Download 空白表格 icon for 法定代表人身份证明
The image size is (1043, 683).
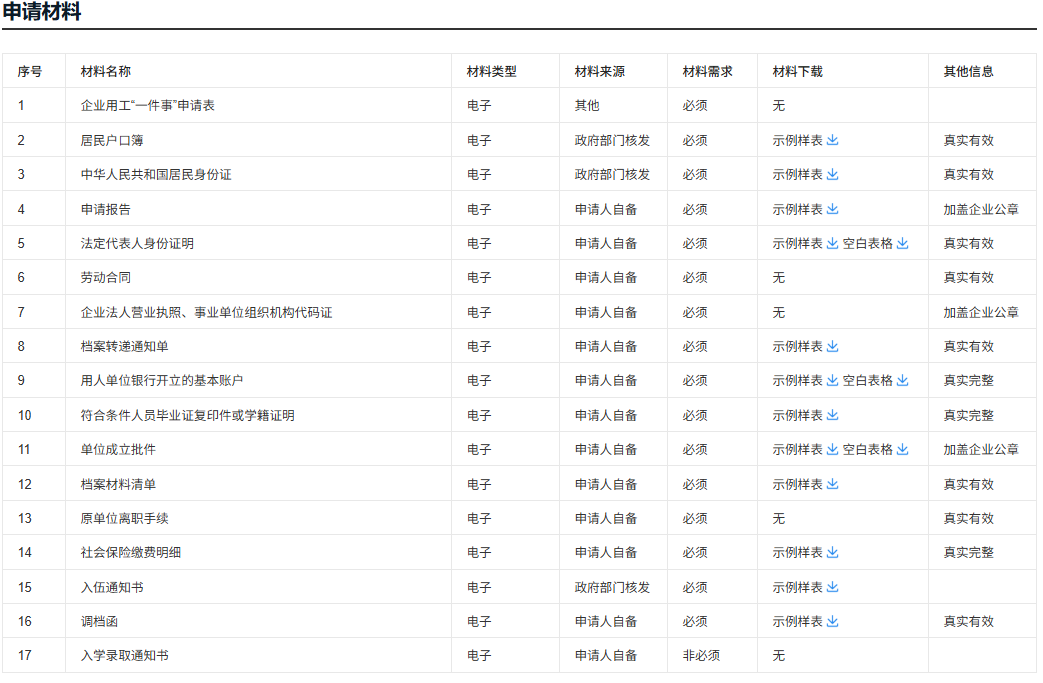coord(902,243)
